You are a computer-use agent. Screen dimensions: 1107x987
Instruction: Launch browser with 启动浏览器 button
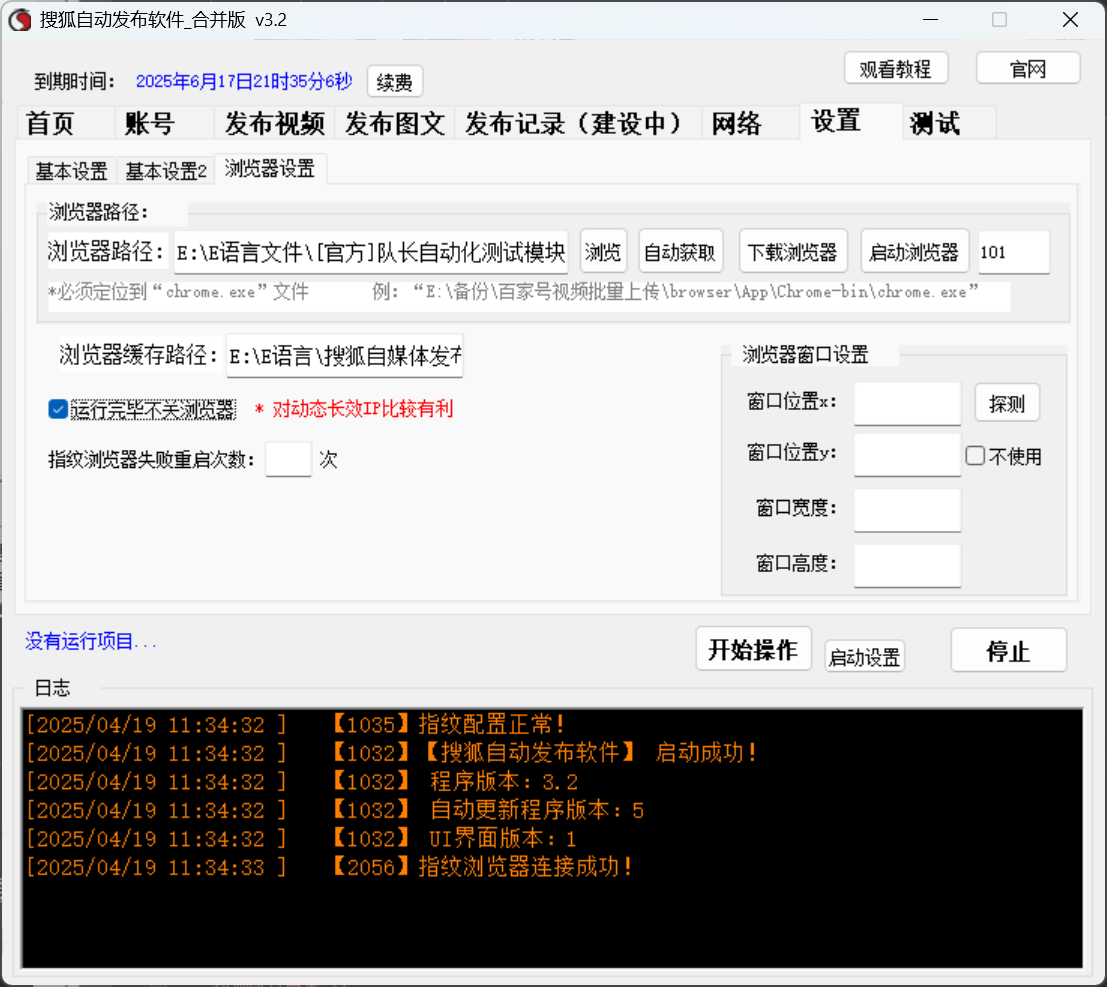pos(914,251)
